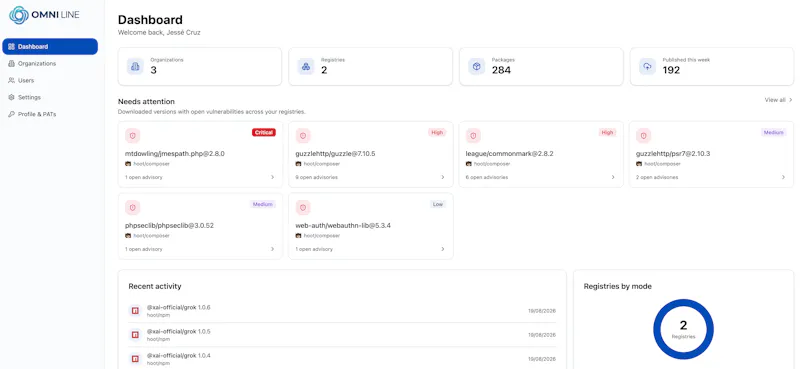Open the Dashboard sidebar item
Image resolution: width=800 pixels, height=369 pixels.
(50, 46)
